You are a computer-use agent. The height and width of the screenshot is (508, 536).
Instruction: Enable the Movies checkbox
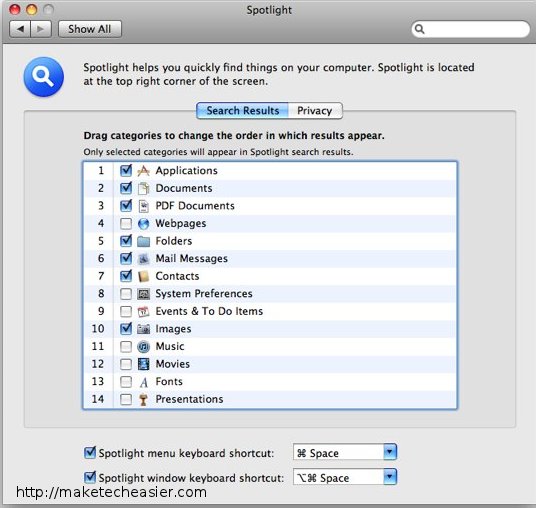click(126, 364)
